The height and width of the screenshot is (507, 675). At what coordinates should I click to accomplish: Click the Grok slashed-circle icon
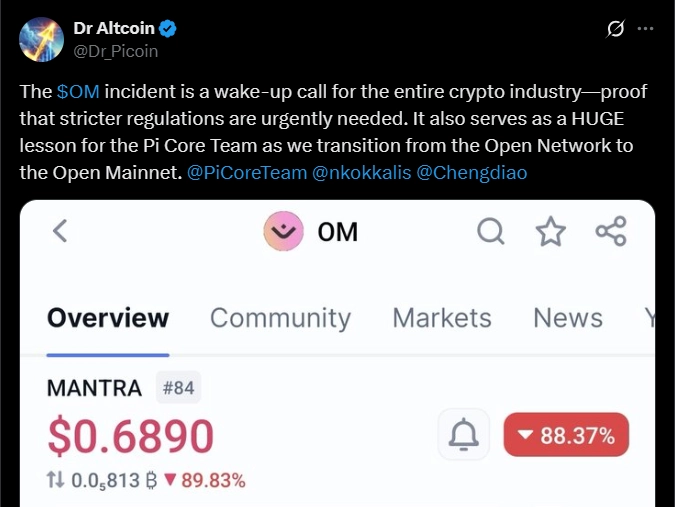(x=615, y=29)
